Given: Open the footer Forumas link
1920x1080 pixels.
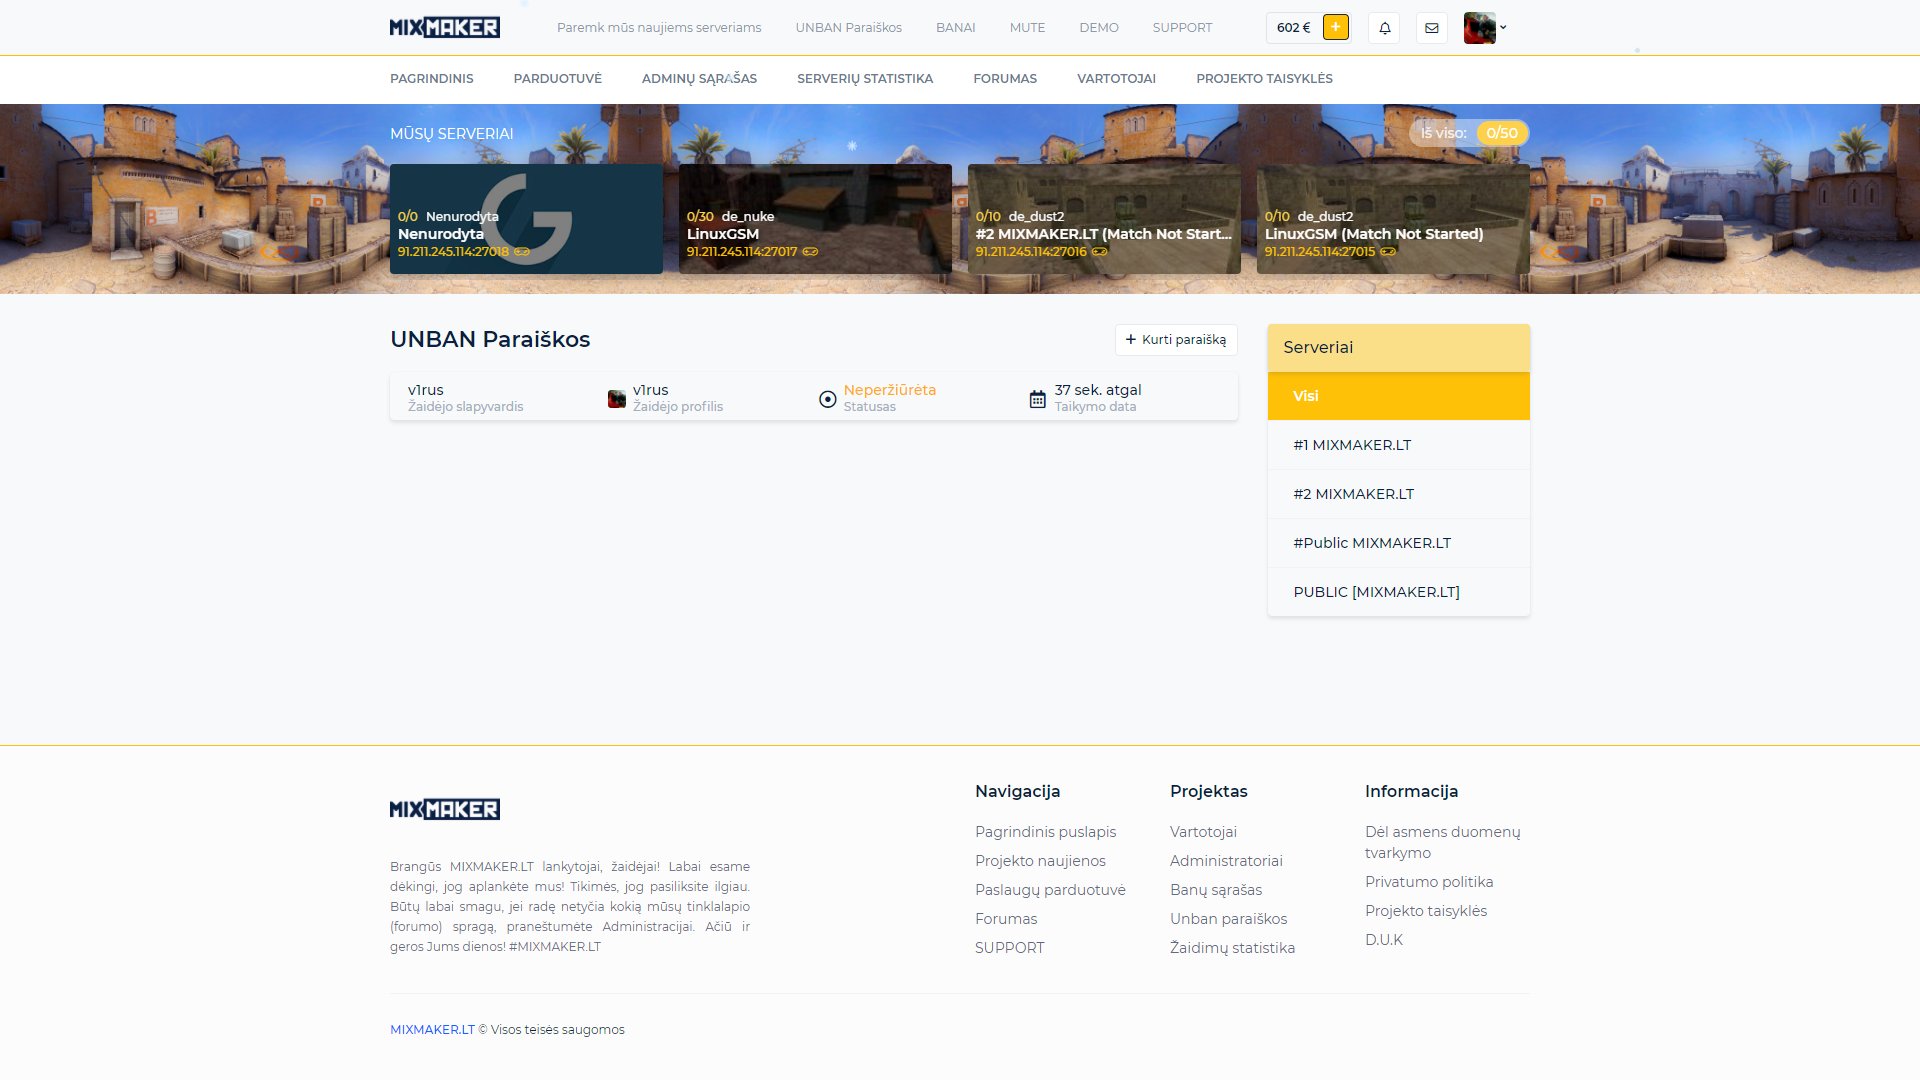Looking at the screenshot, I should point(1006,919).
